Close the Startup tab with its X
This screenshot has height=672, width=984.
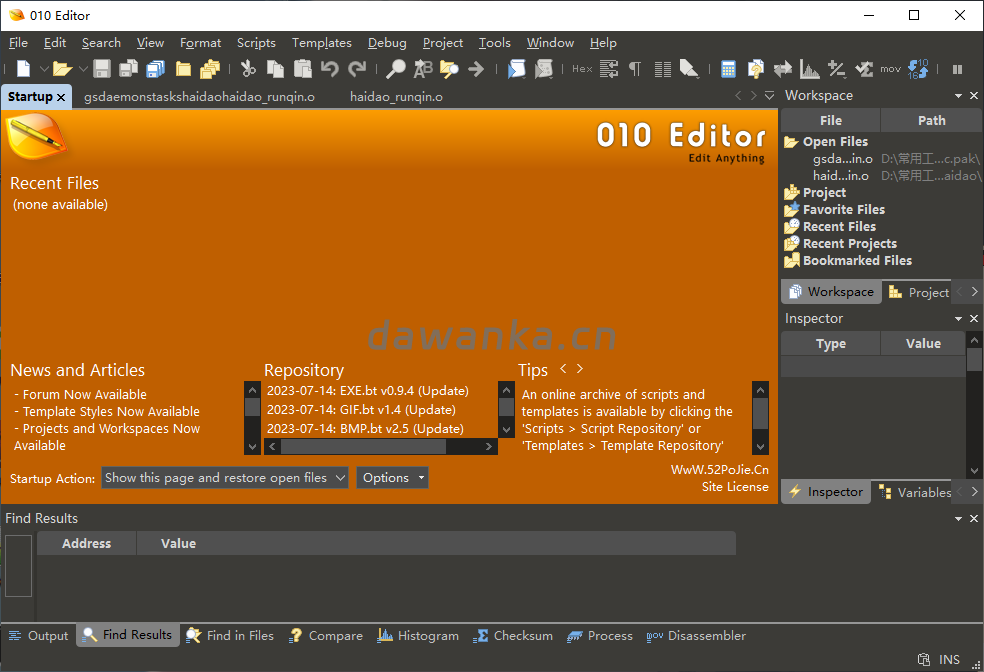tap(61, 97)
